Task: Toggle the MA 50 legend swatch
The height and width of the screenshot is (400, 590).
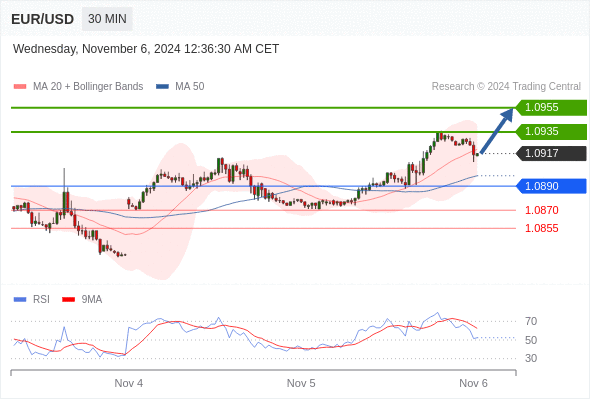Action: pyautogui.click(x=162, y=87)
